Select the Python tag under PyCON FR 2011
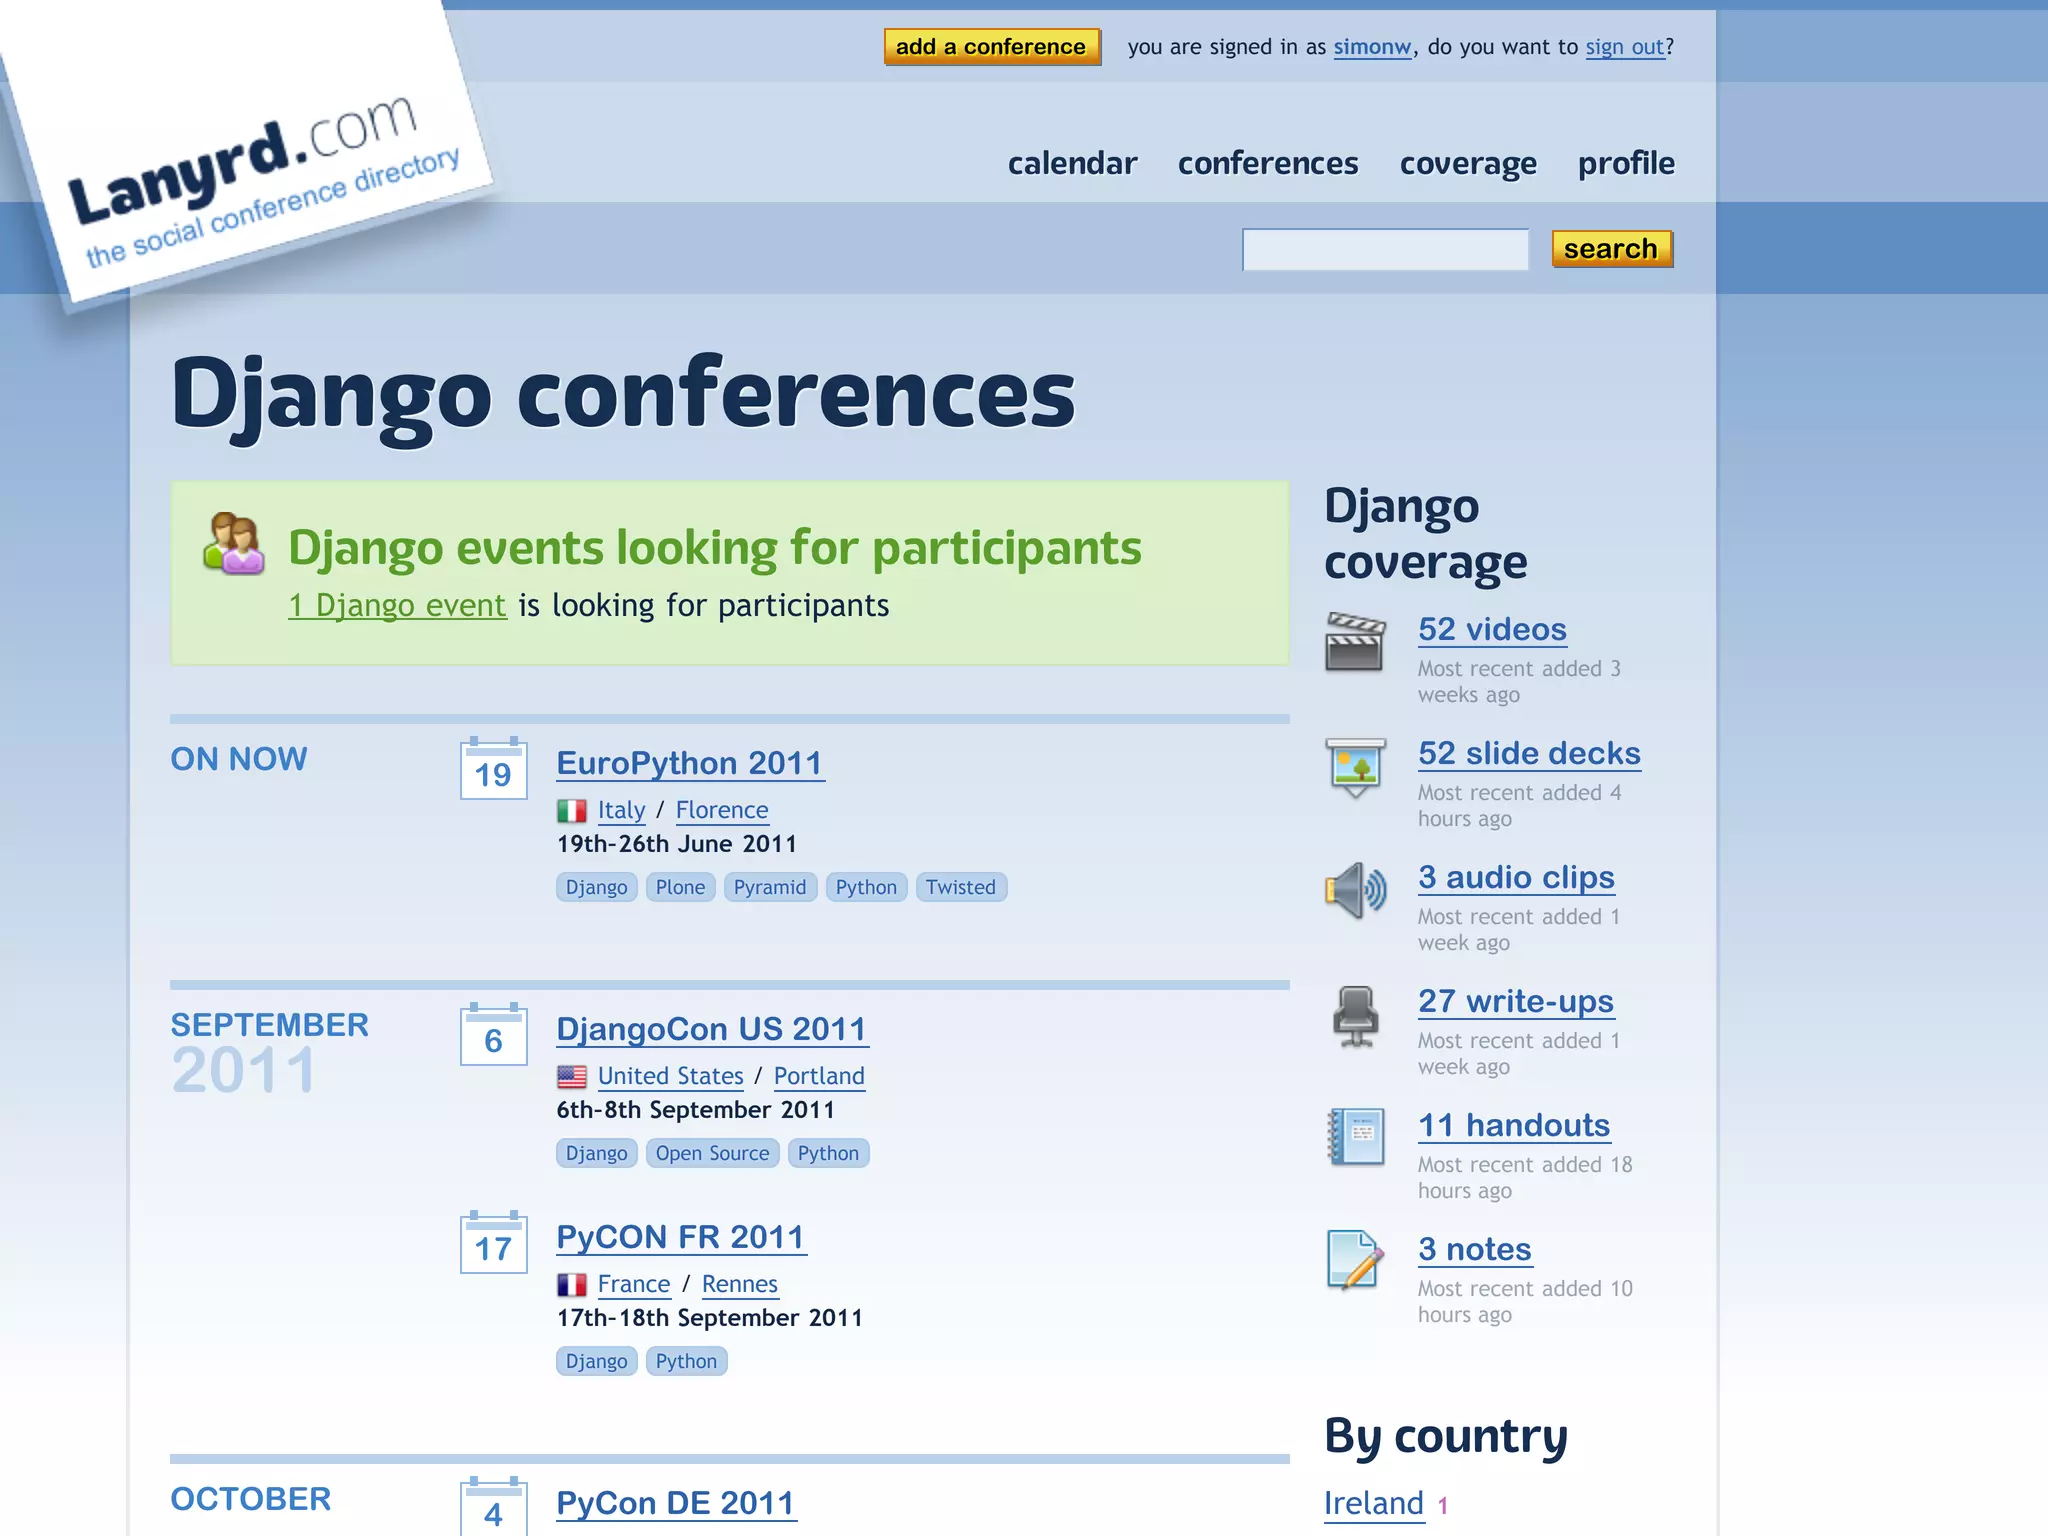Screen dimensions: 2048x1536 686,1361
